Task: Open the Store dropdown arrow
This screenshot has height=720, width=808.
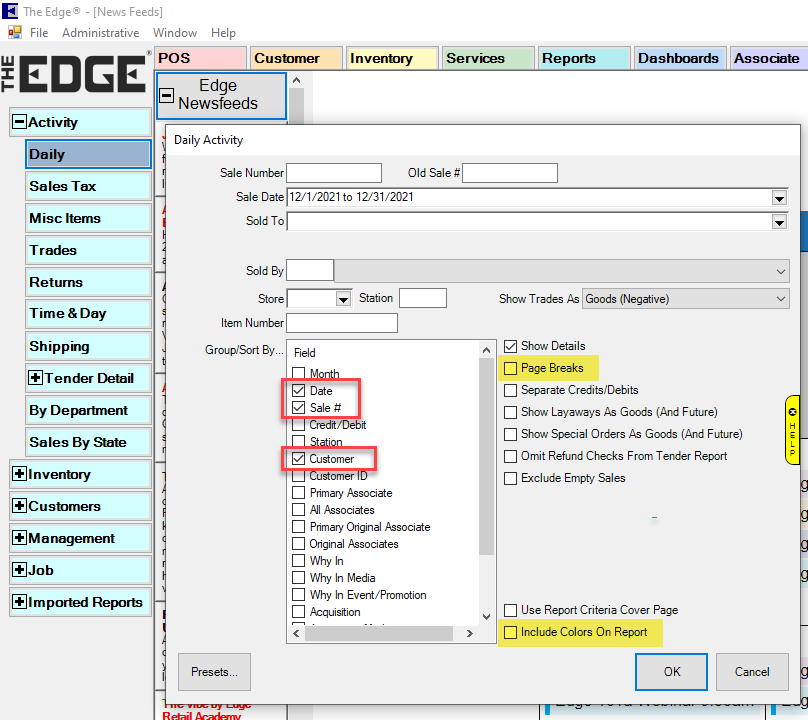Action: [x=343, y=299]
